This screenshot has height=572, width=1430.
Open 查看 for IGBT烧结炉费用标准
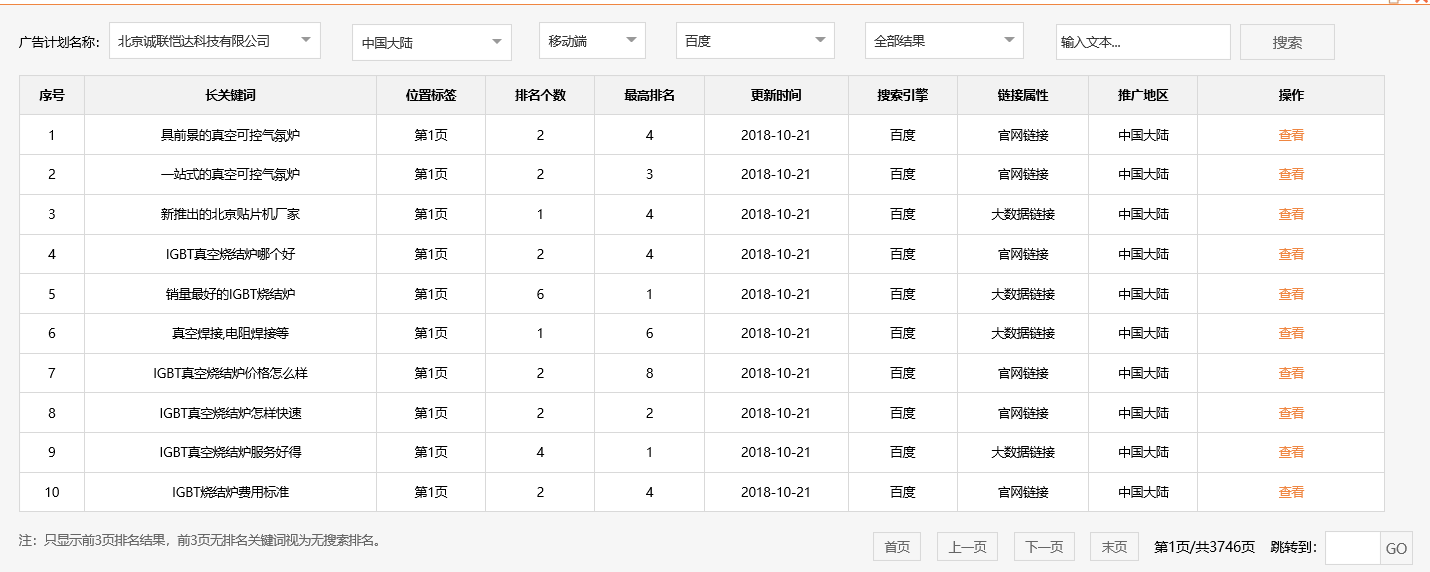coord(1291,492)
